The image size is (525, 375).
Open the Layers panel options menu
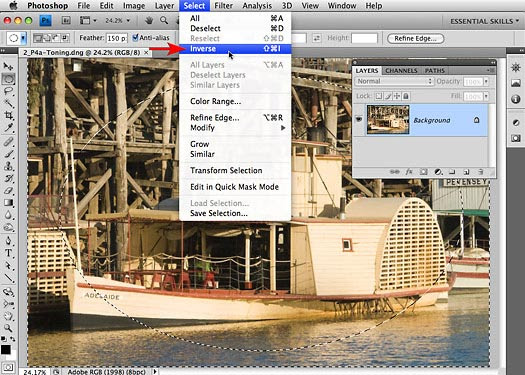click(x=490, y=70)
